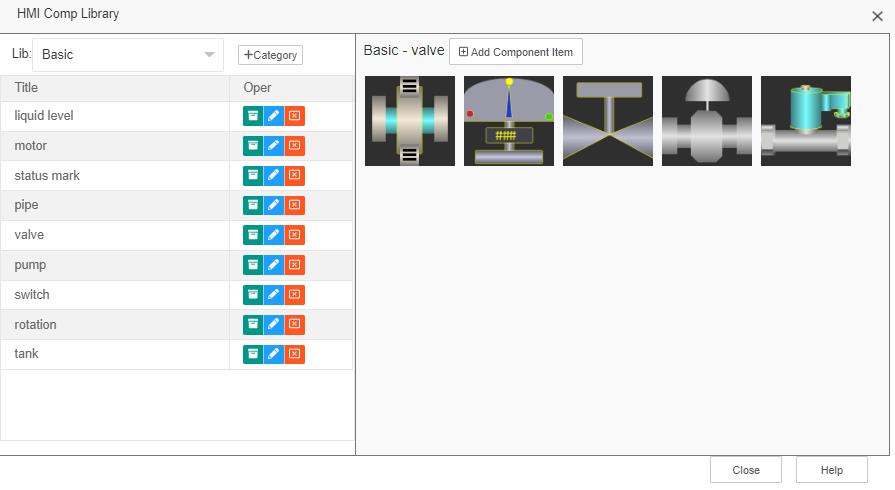This screenshot has width=895, height=490.
Task: Click the Close button
Action: tap(746, 470)
